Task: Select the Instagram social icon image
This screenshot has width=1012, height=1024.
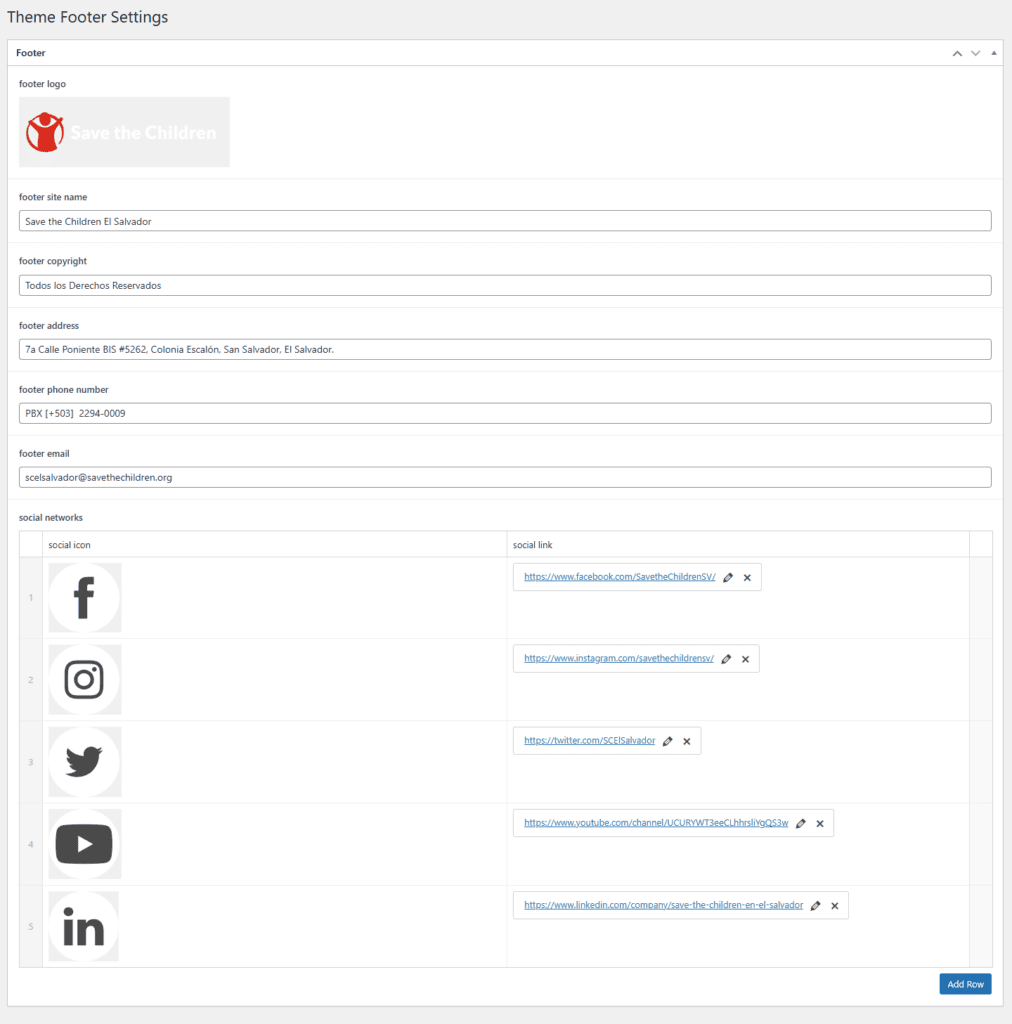Action: pos(85,679)
